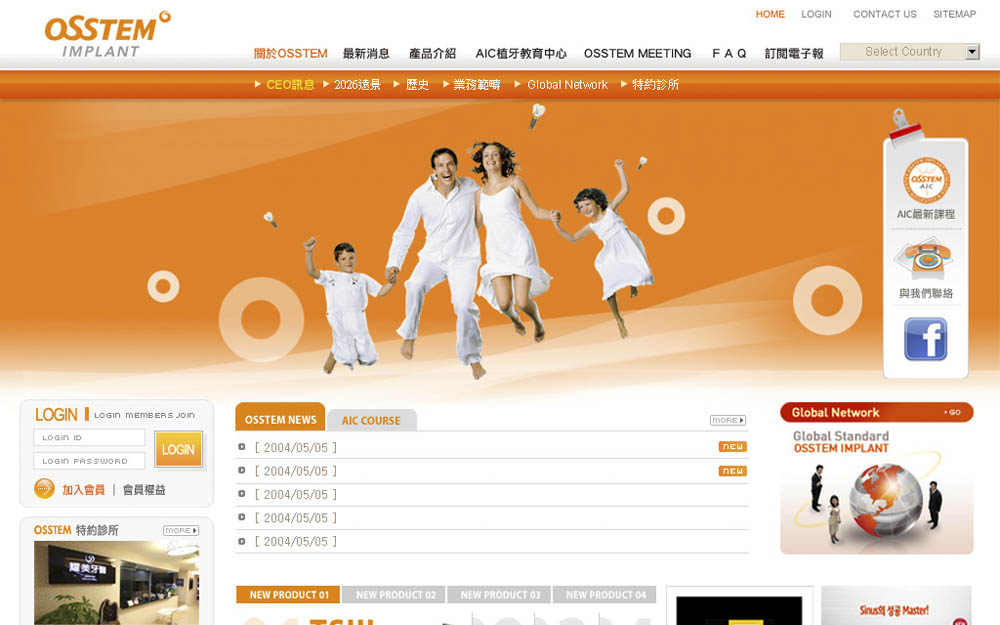Viewport: 1000px width, 625px height.
Task: Open the AIC latest courses badge icon
Action: click(926, 180)
